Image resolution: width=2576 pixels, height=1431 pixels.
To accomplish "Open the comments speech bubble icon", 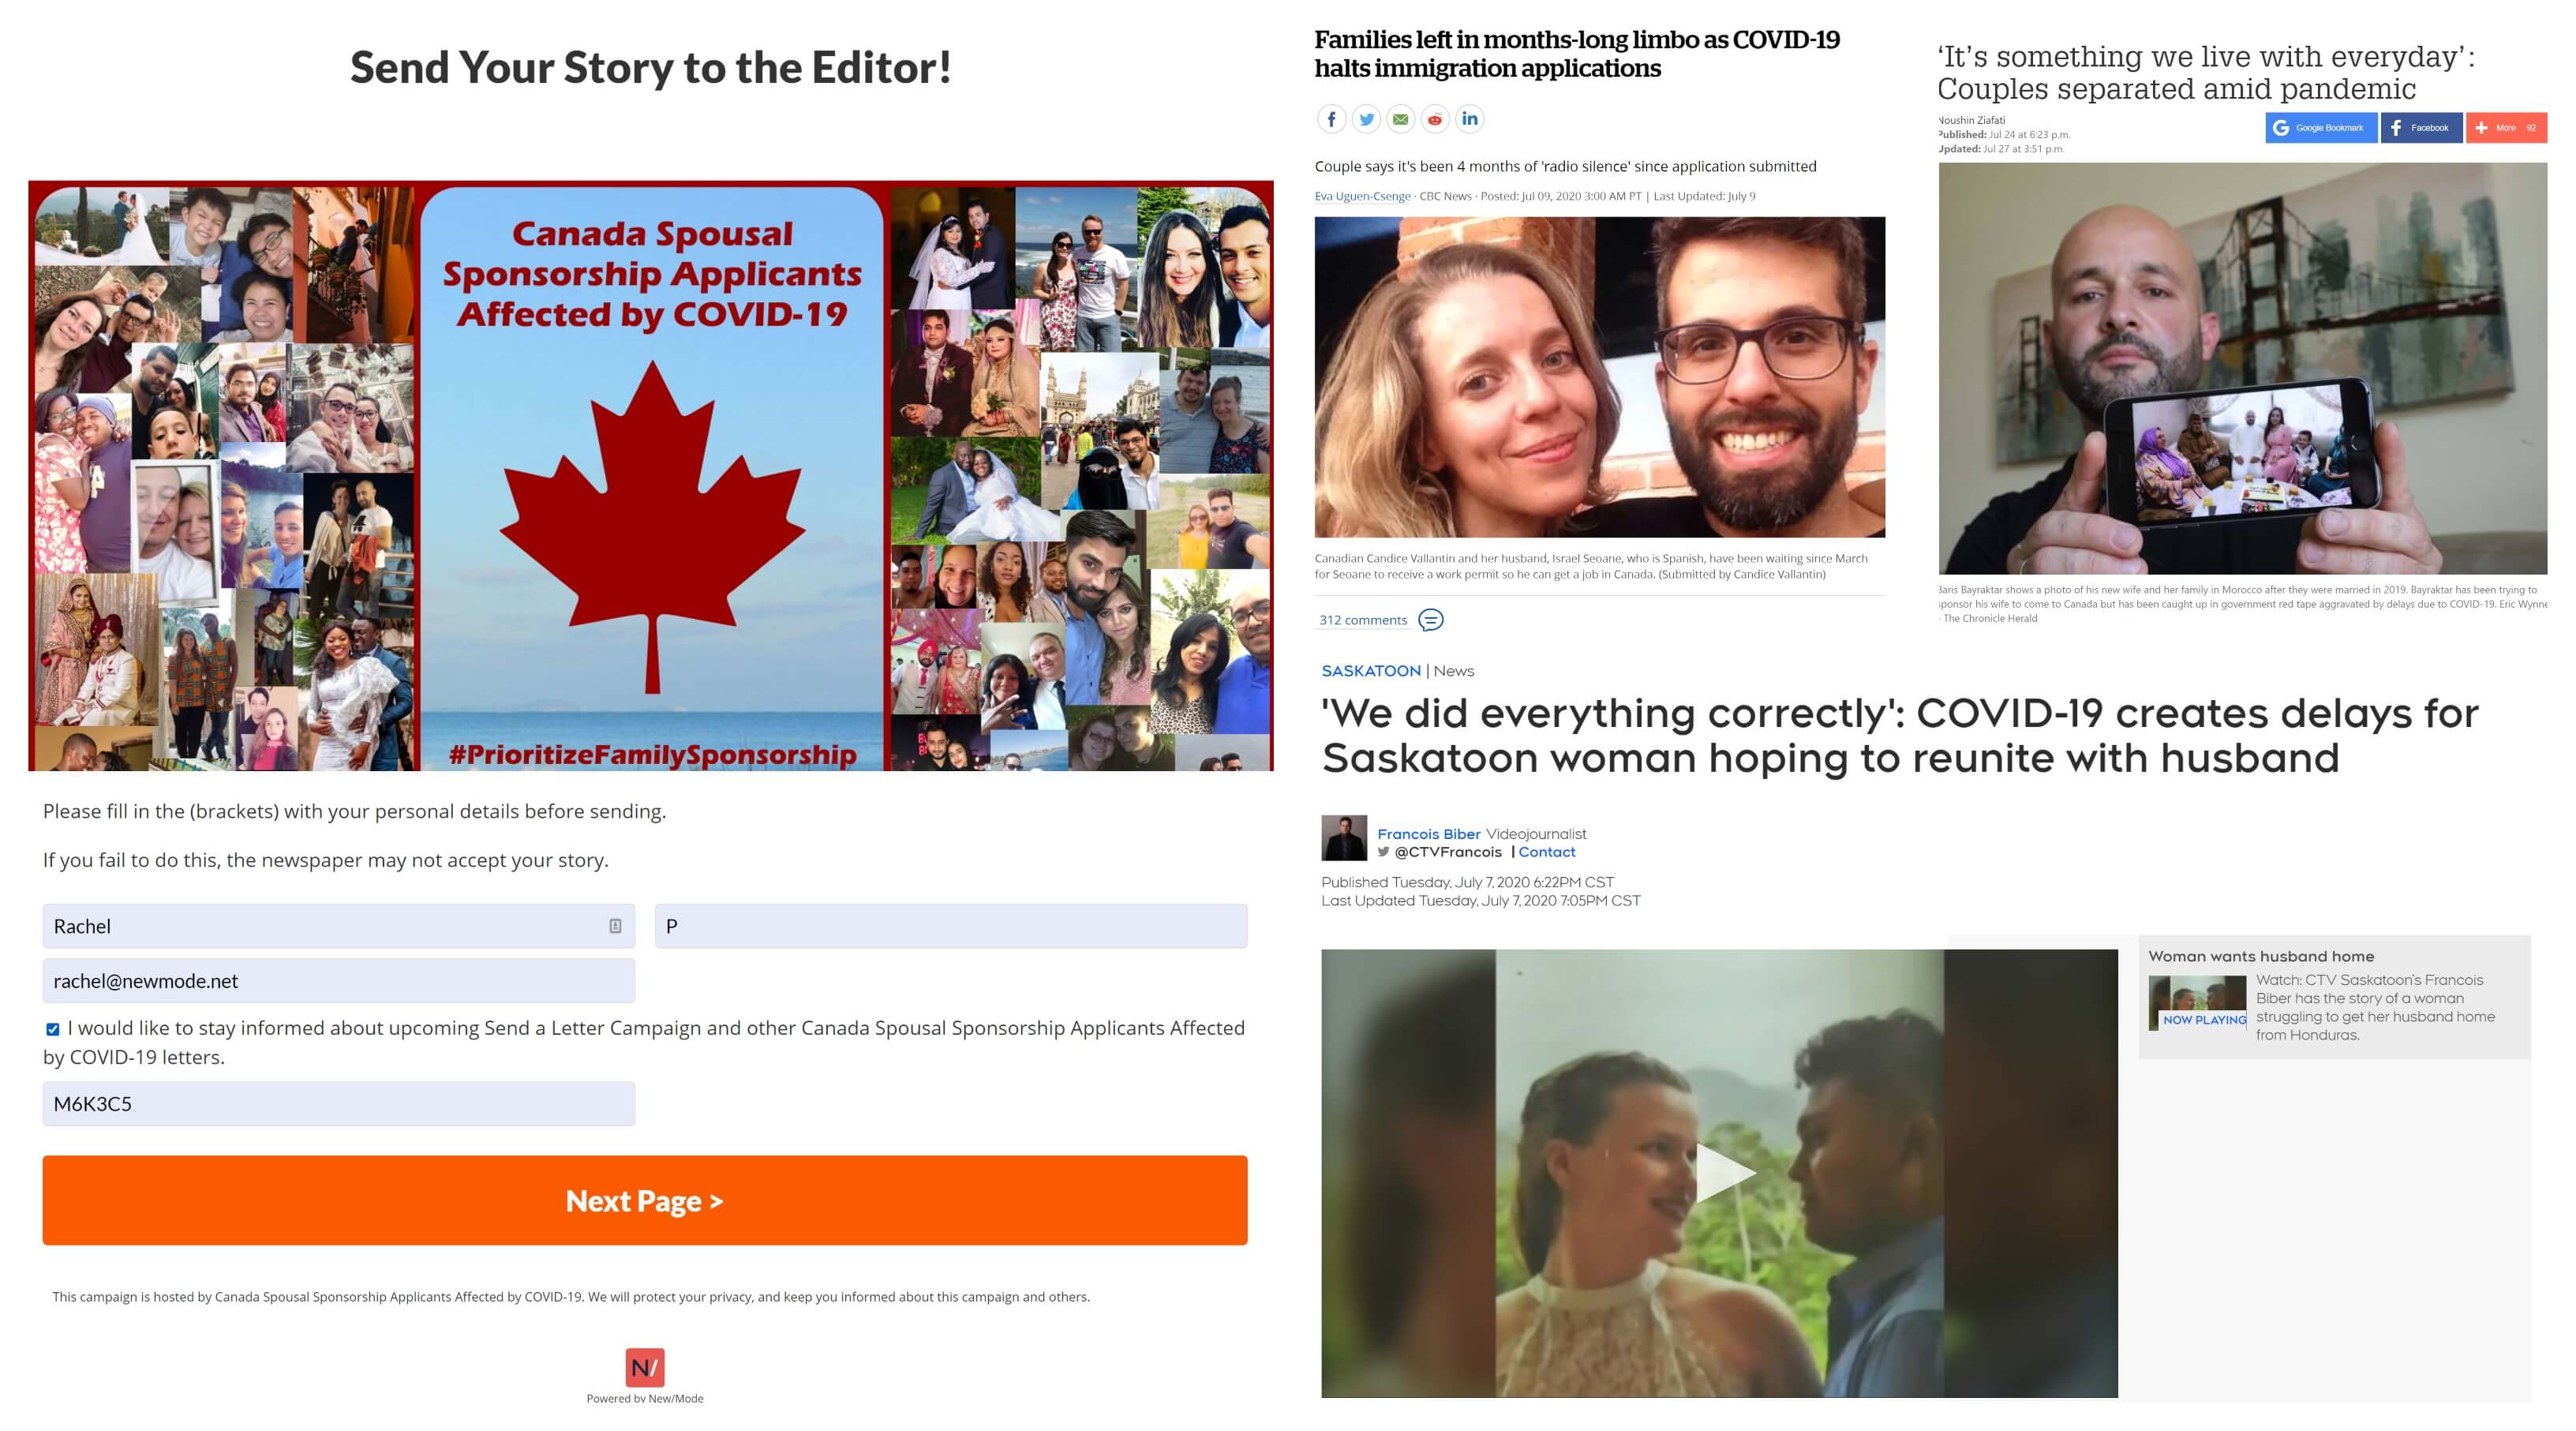I will pyautogui.click(x=1431, y=620).
